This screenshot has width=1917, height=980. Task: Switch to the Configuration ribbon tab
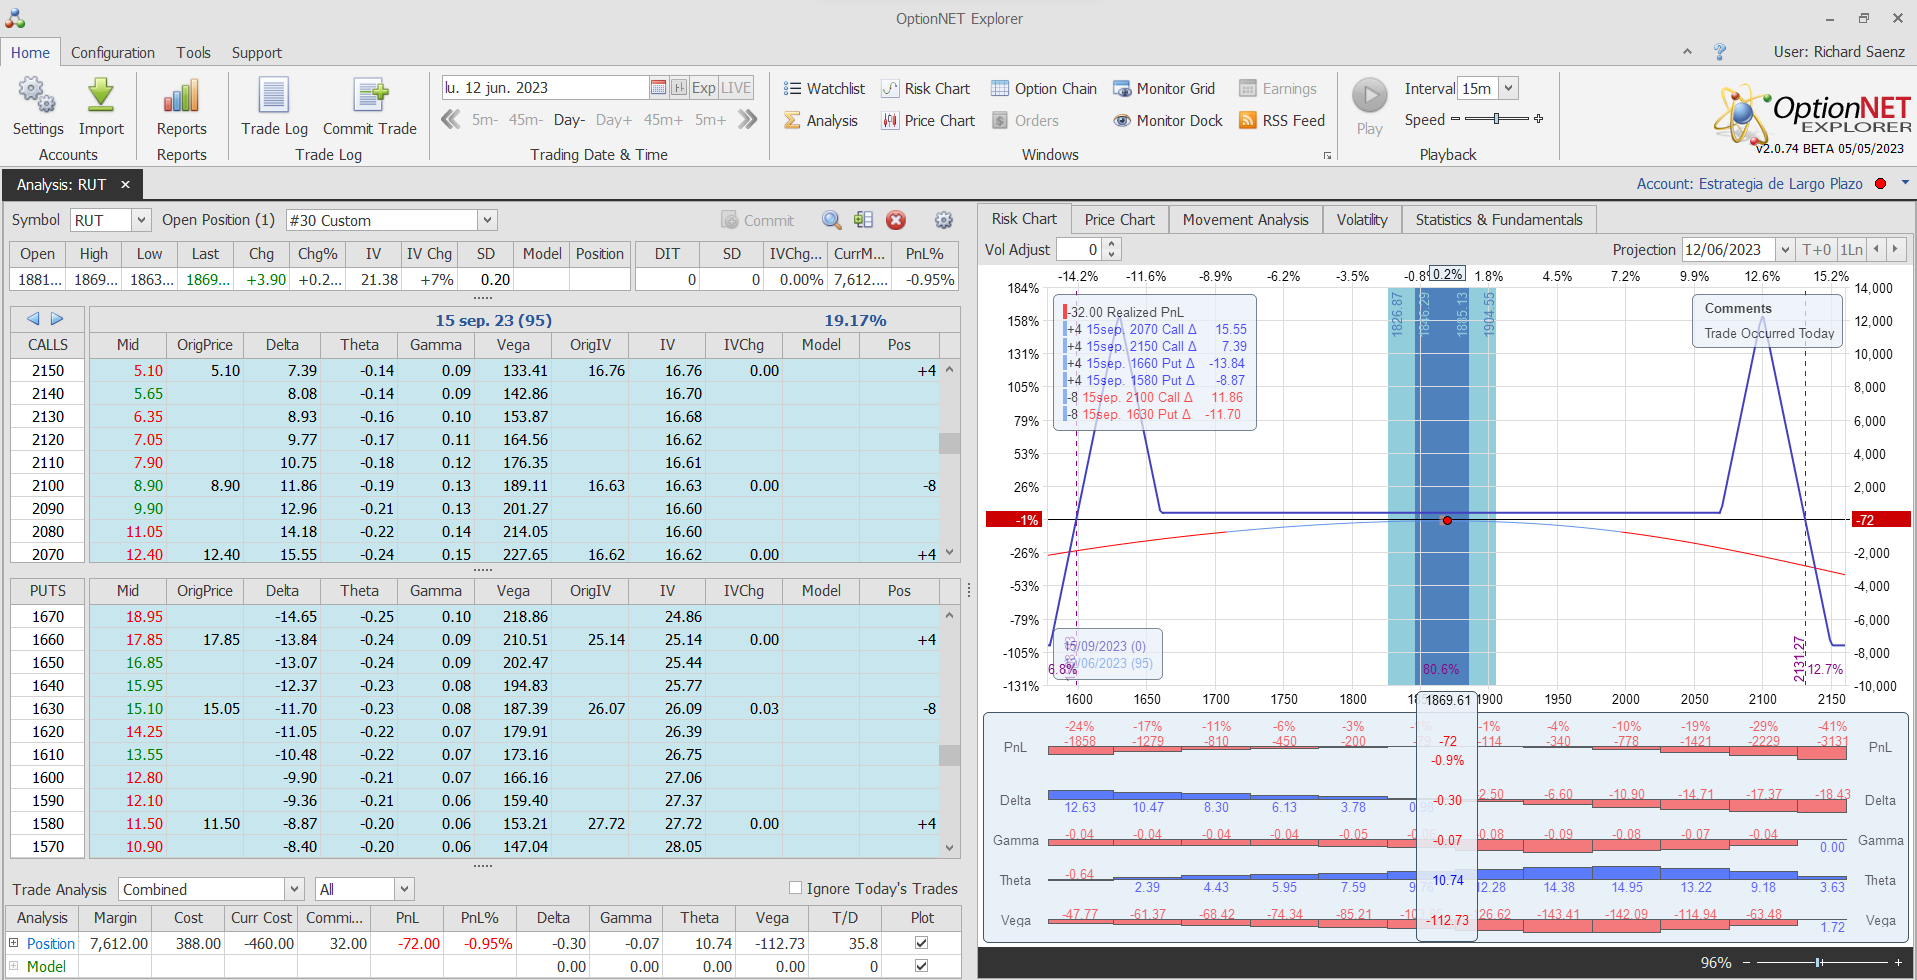click(113, 53)
